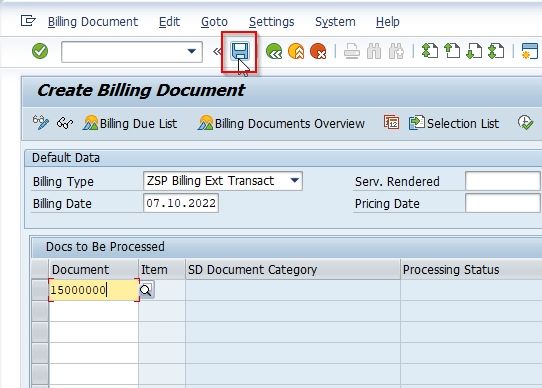Viewport: 542px width, 388px height.
Task: Click the Print icon in the toolbar
Action: (352, 52)
